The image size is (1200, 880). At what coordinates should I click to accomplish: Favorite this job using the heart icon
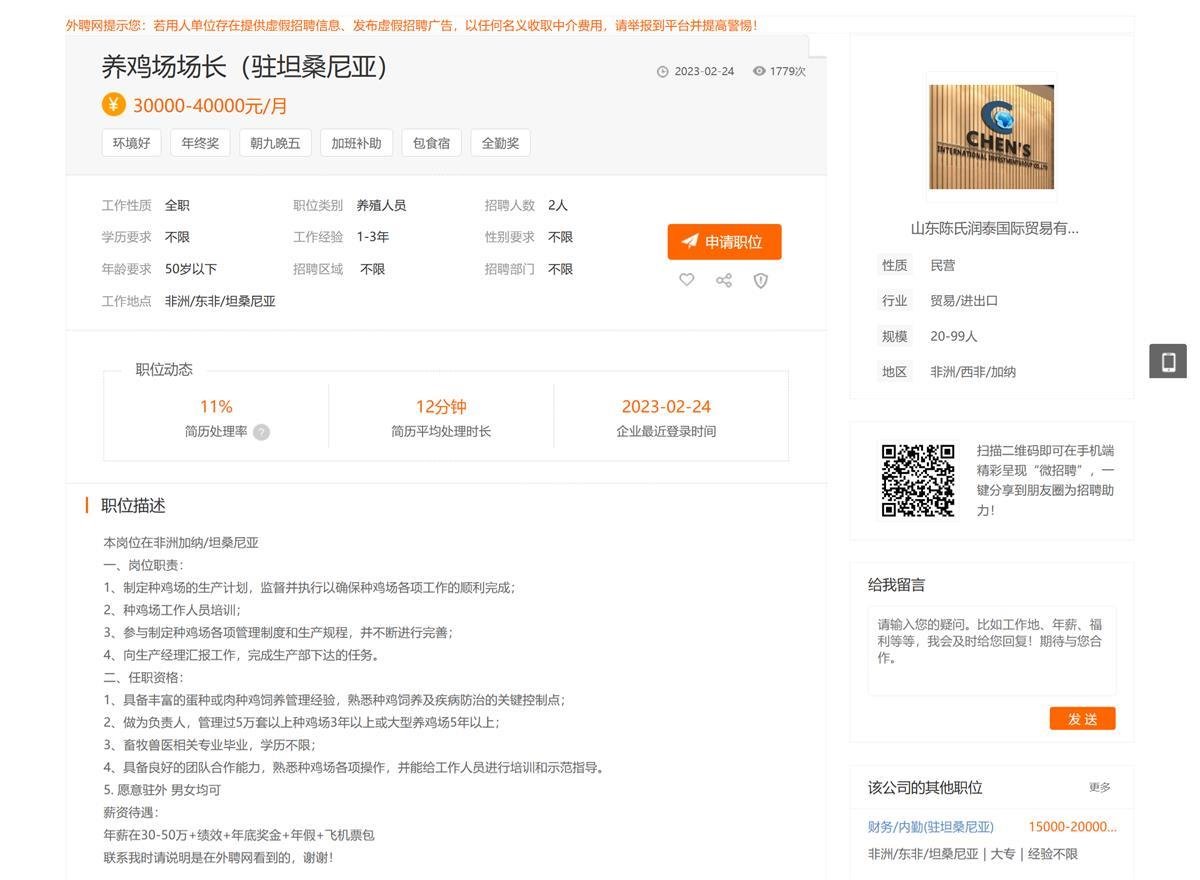click(687, 280)
